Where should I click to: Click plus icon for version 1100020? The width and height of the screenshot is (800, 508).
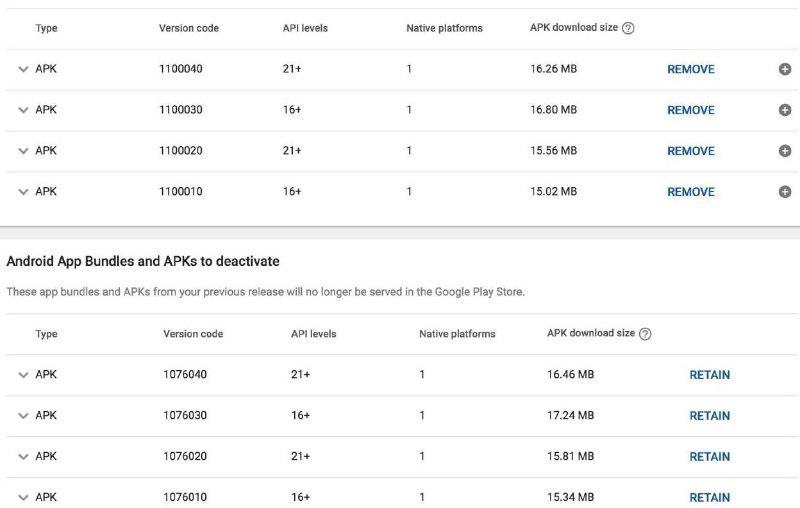(785, 150)
